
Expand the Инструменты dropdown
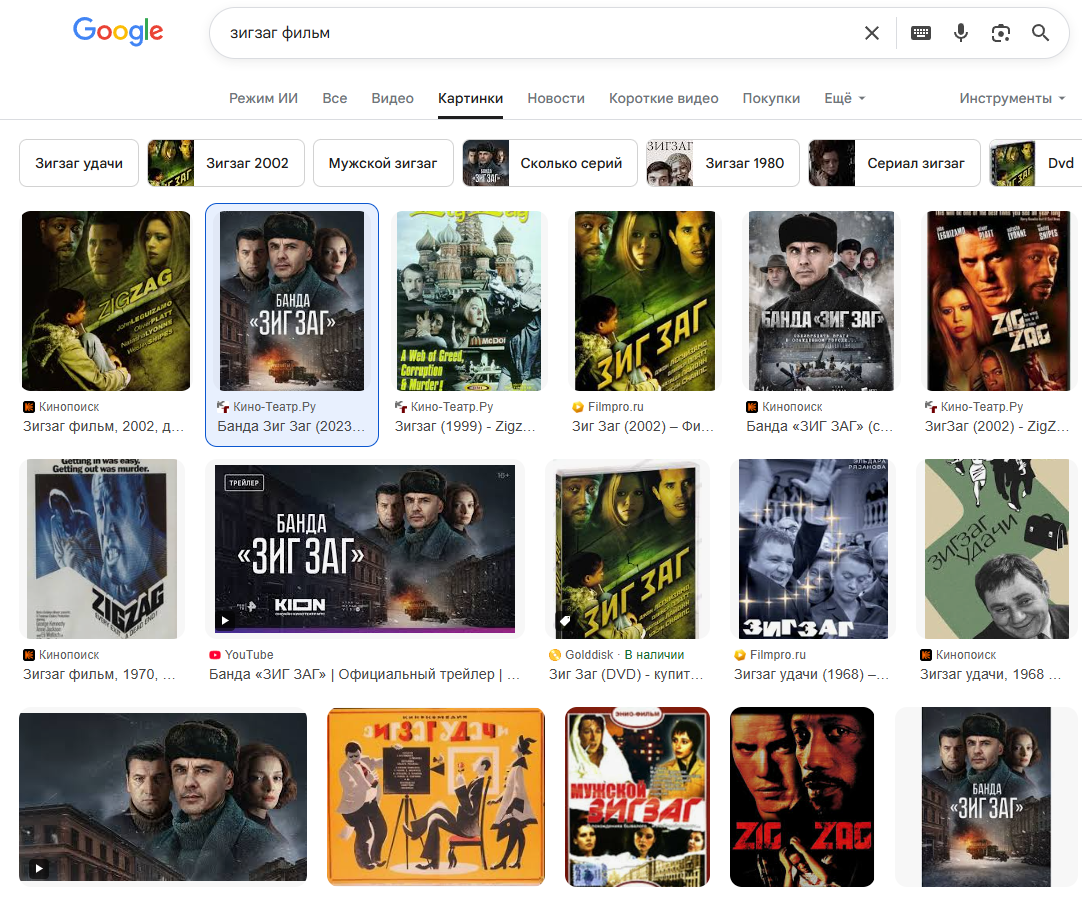(1012, 98)
